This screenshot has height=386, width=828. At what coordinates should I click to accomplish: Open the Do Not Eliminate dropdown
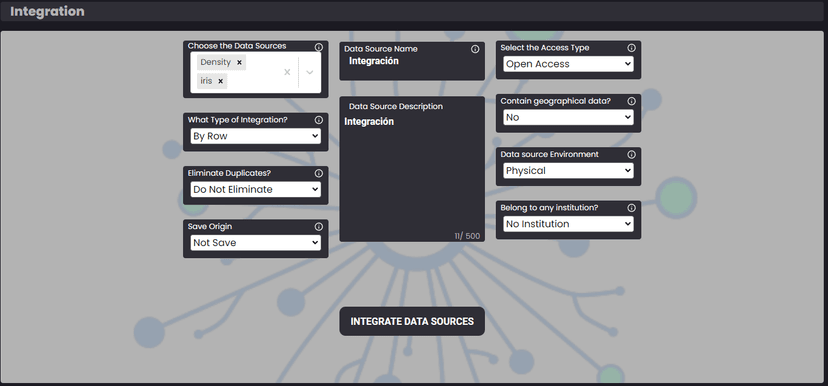click(x=256, y=190)
